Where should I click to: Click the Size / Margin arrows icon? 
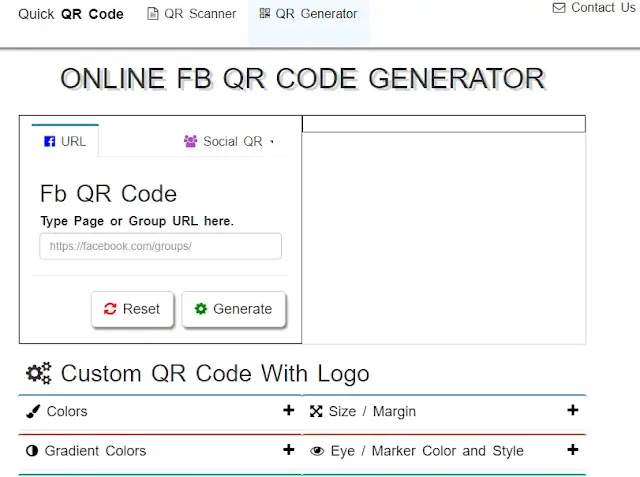[x=316, y=411]
